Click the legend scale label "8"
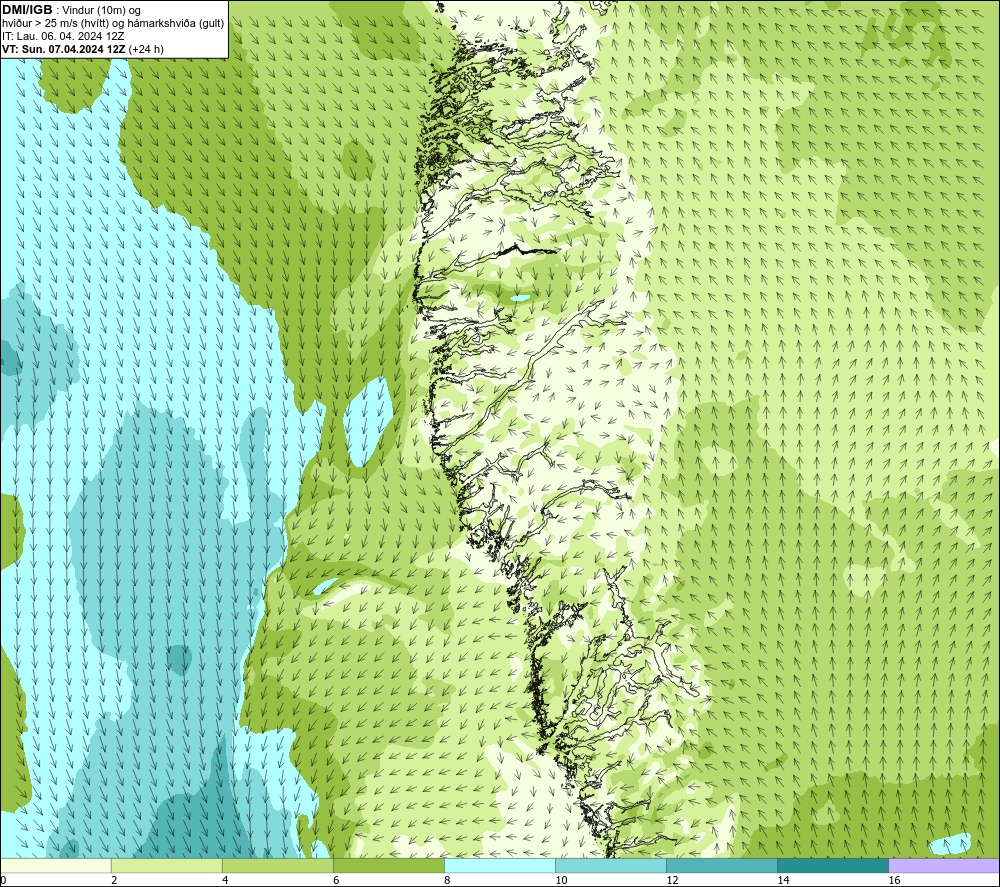The height and width of the screenshot is (887, 1000). coord(447,881)
